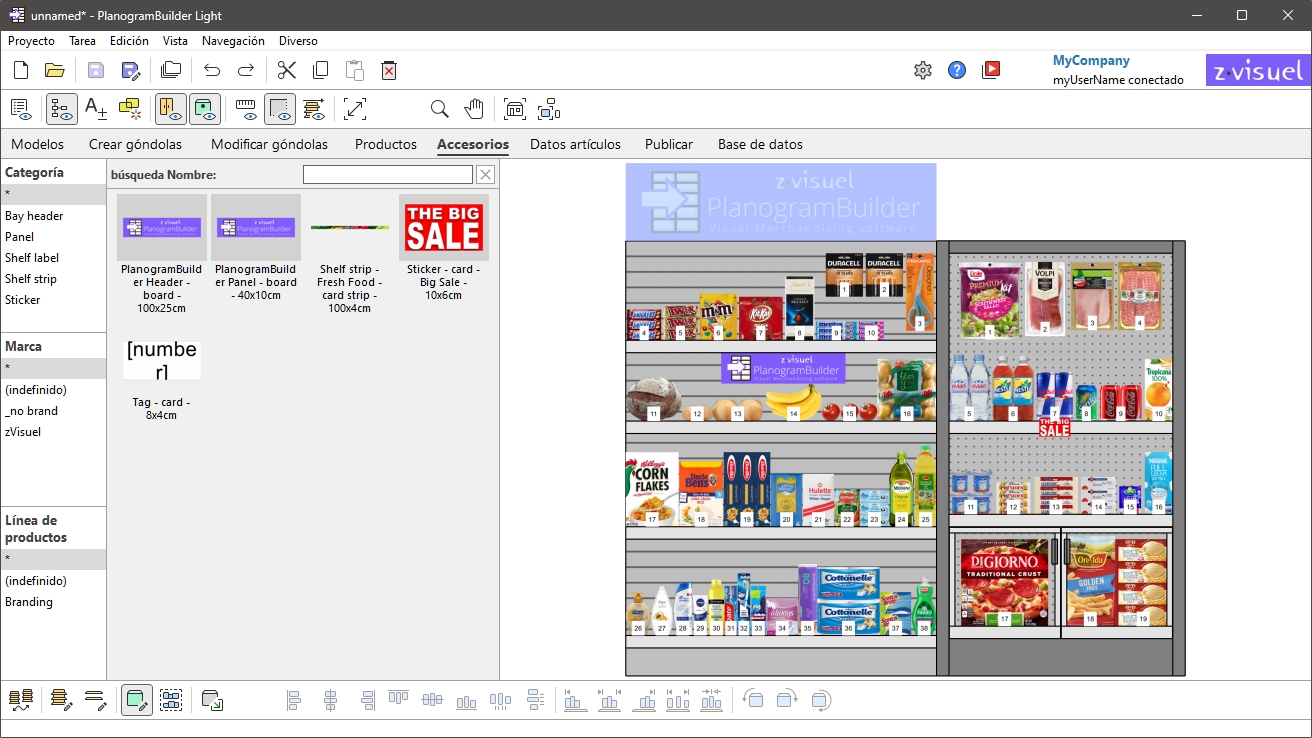The width and height of the screenshot is (1312, 738).
Task: Click the text size A± icon
Action: [96, 109]
